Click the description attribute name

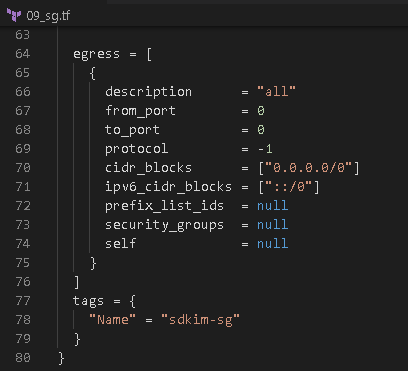tap(148, 92)
